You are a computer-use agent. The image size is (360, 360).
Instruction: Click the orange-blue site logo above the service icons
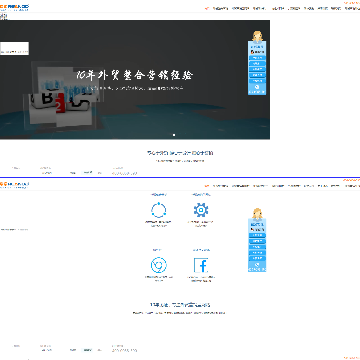click(14, 184)
